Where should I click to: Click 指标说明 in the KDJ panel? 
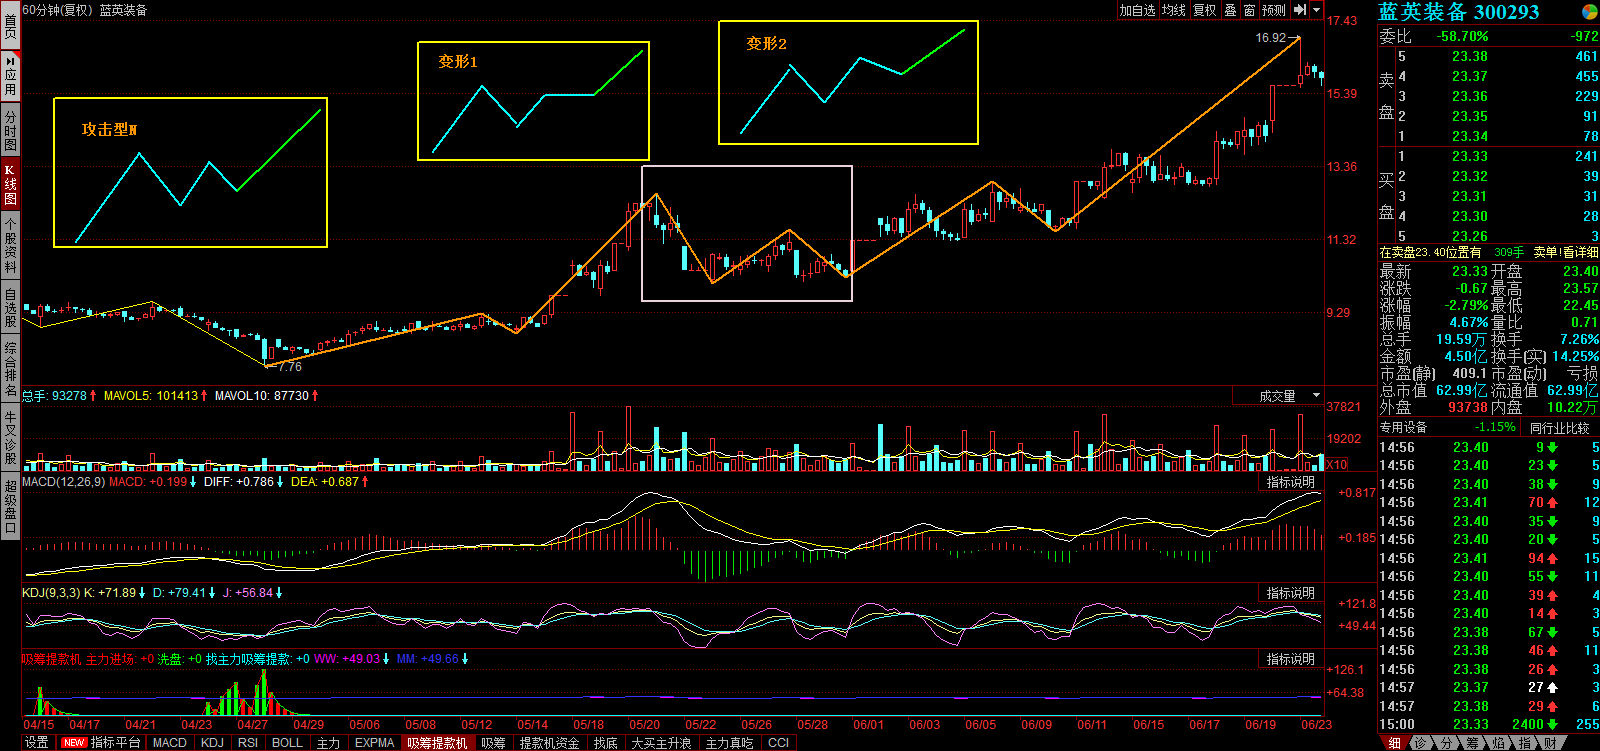pos(1290,593)
